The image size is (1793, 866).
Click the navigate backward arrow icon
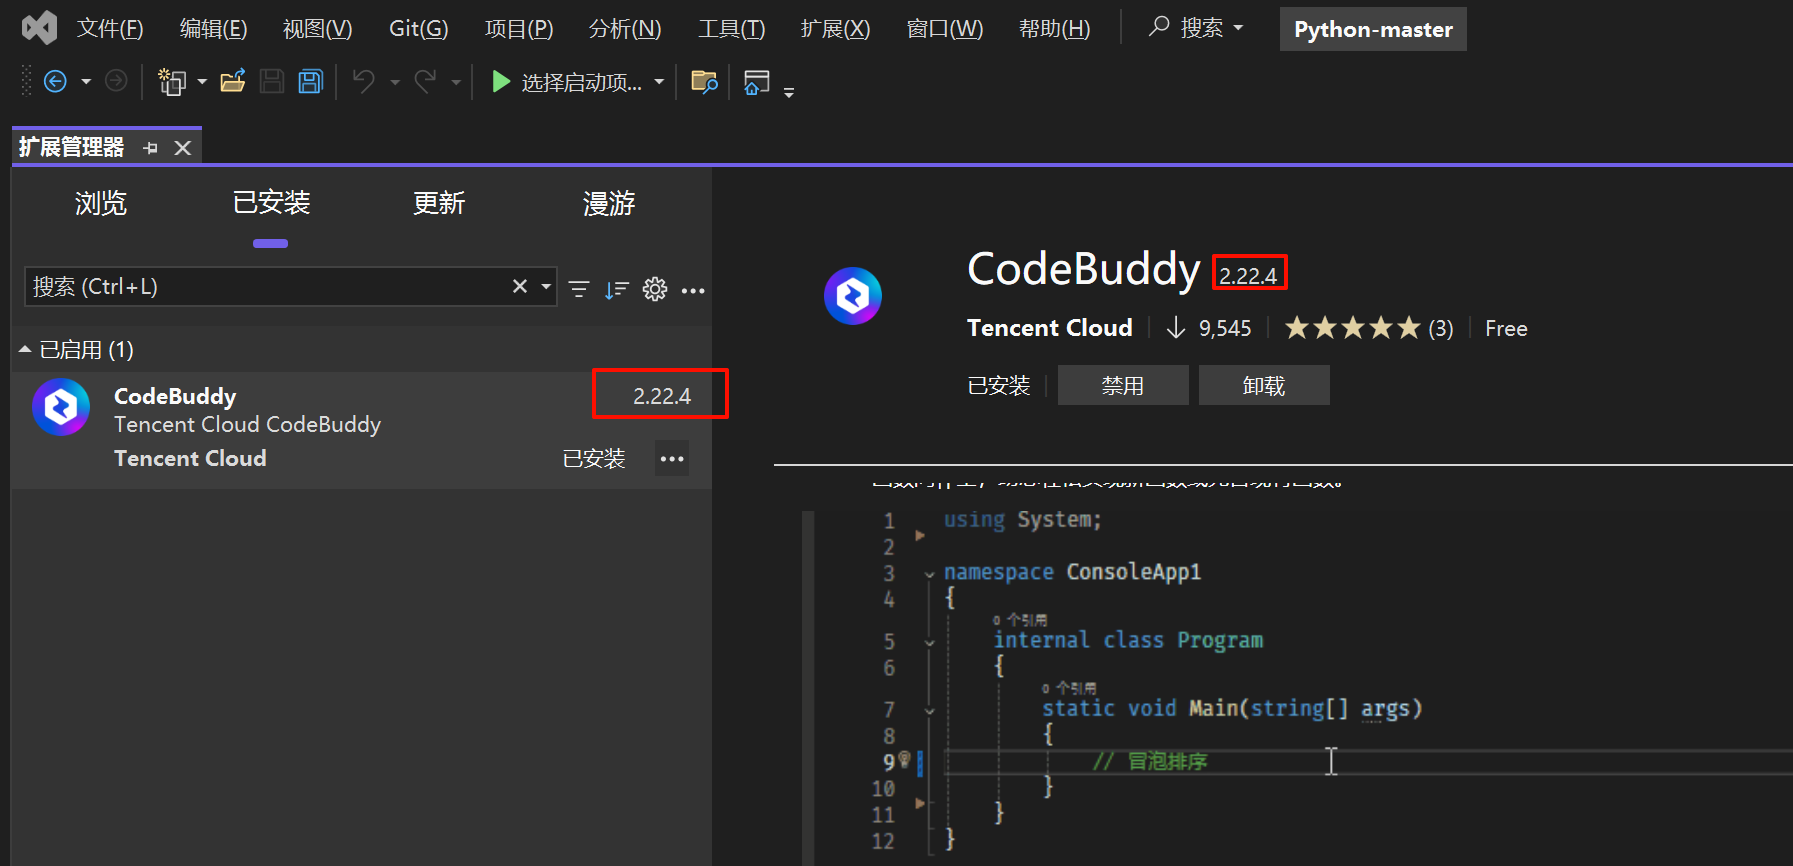56,82
